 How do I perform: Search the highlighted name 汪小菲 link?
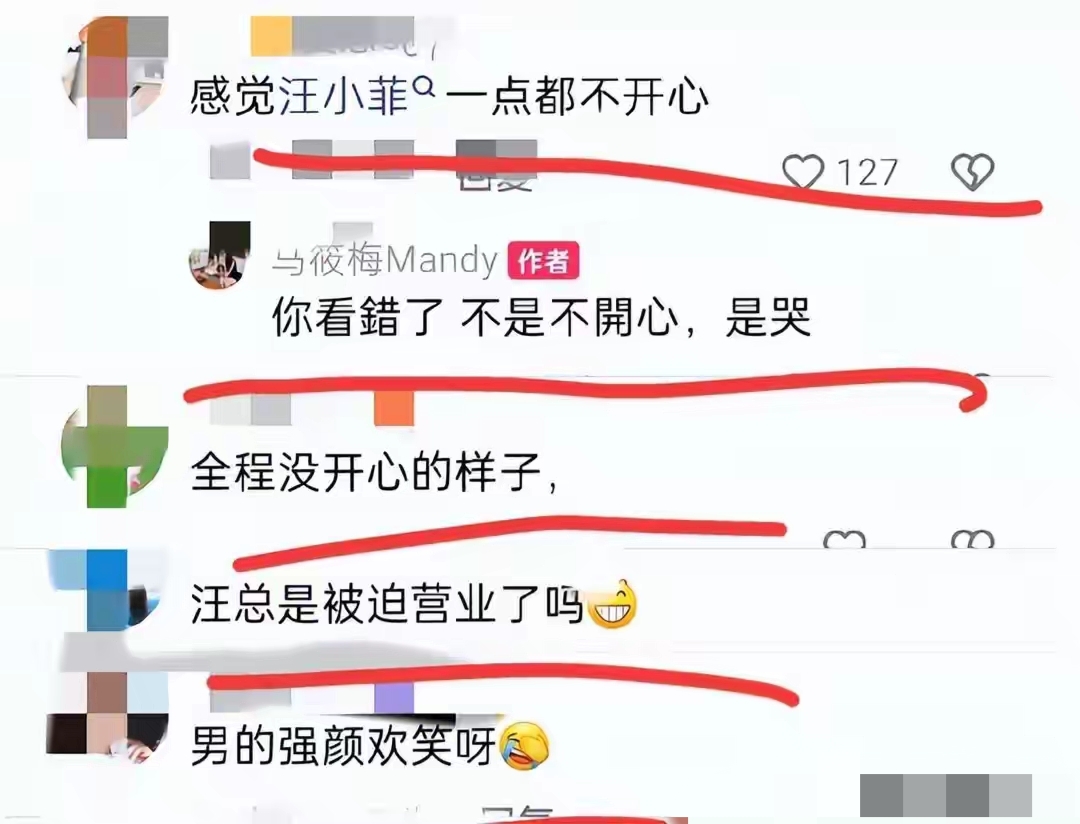click(344, 96)
